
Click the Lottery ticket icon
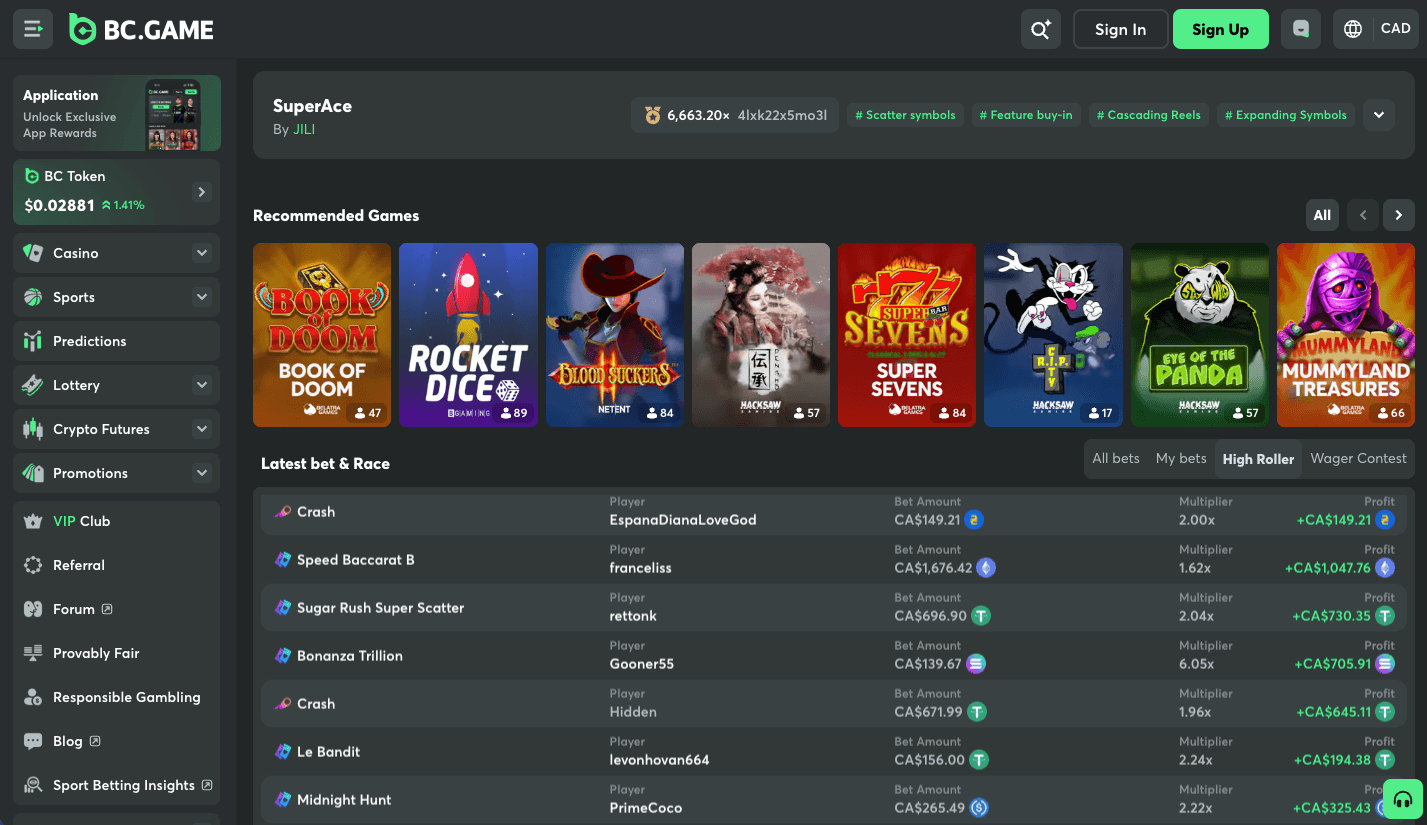pos(33,385)
